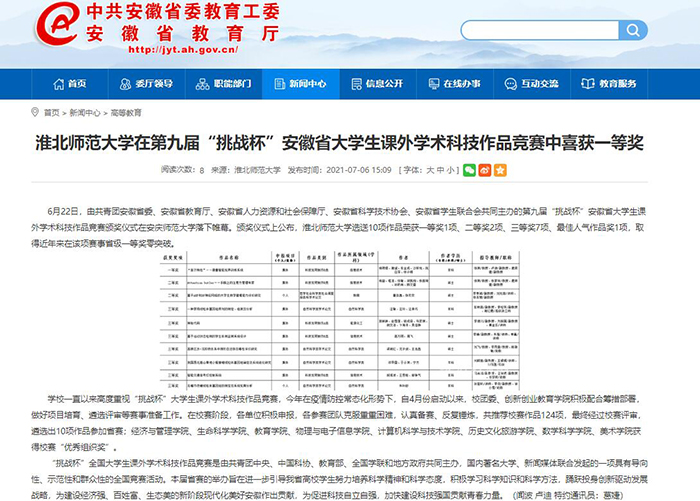Share article via green WeChat icon

(469, 170)
